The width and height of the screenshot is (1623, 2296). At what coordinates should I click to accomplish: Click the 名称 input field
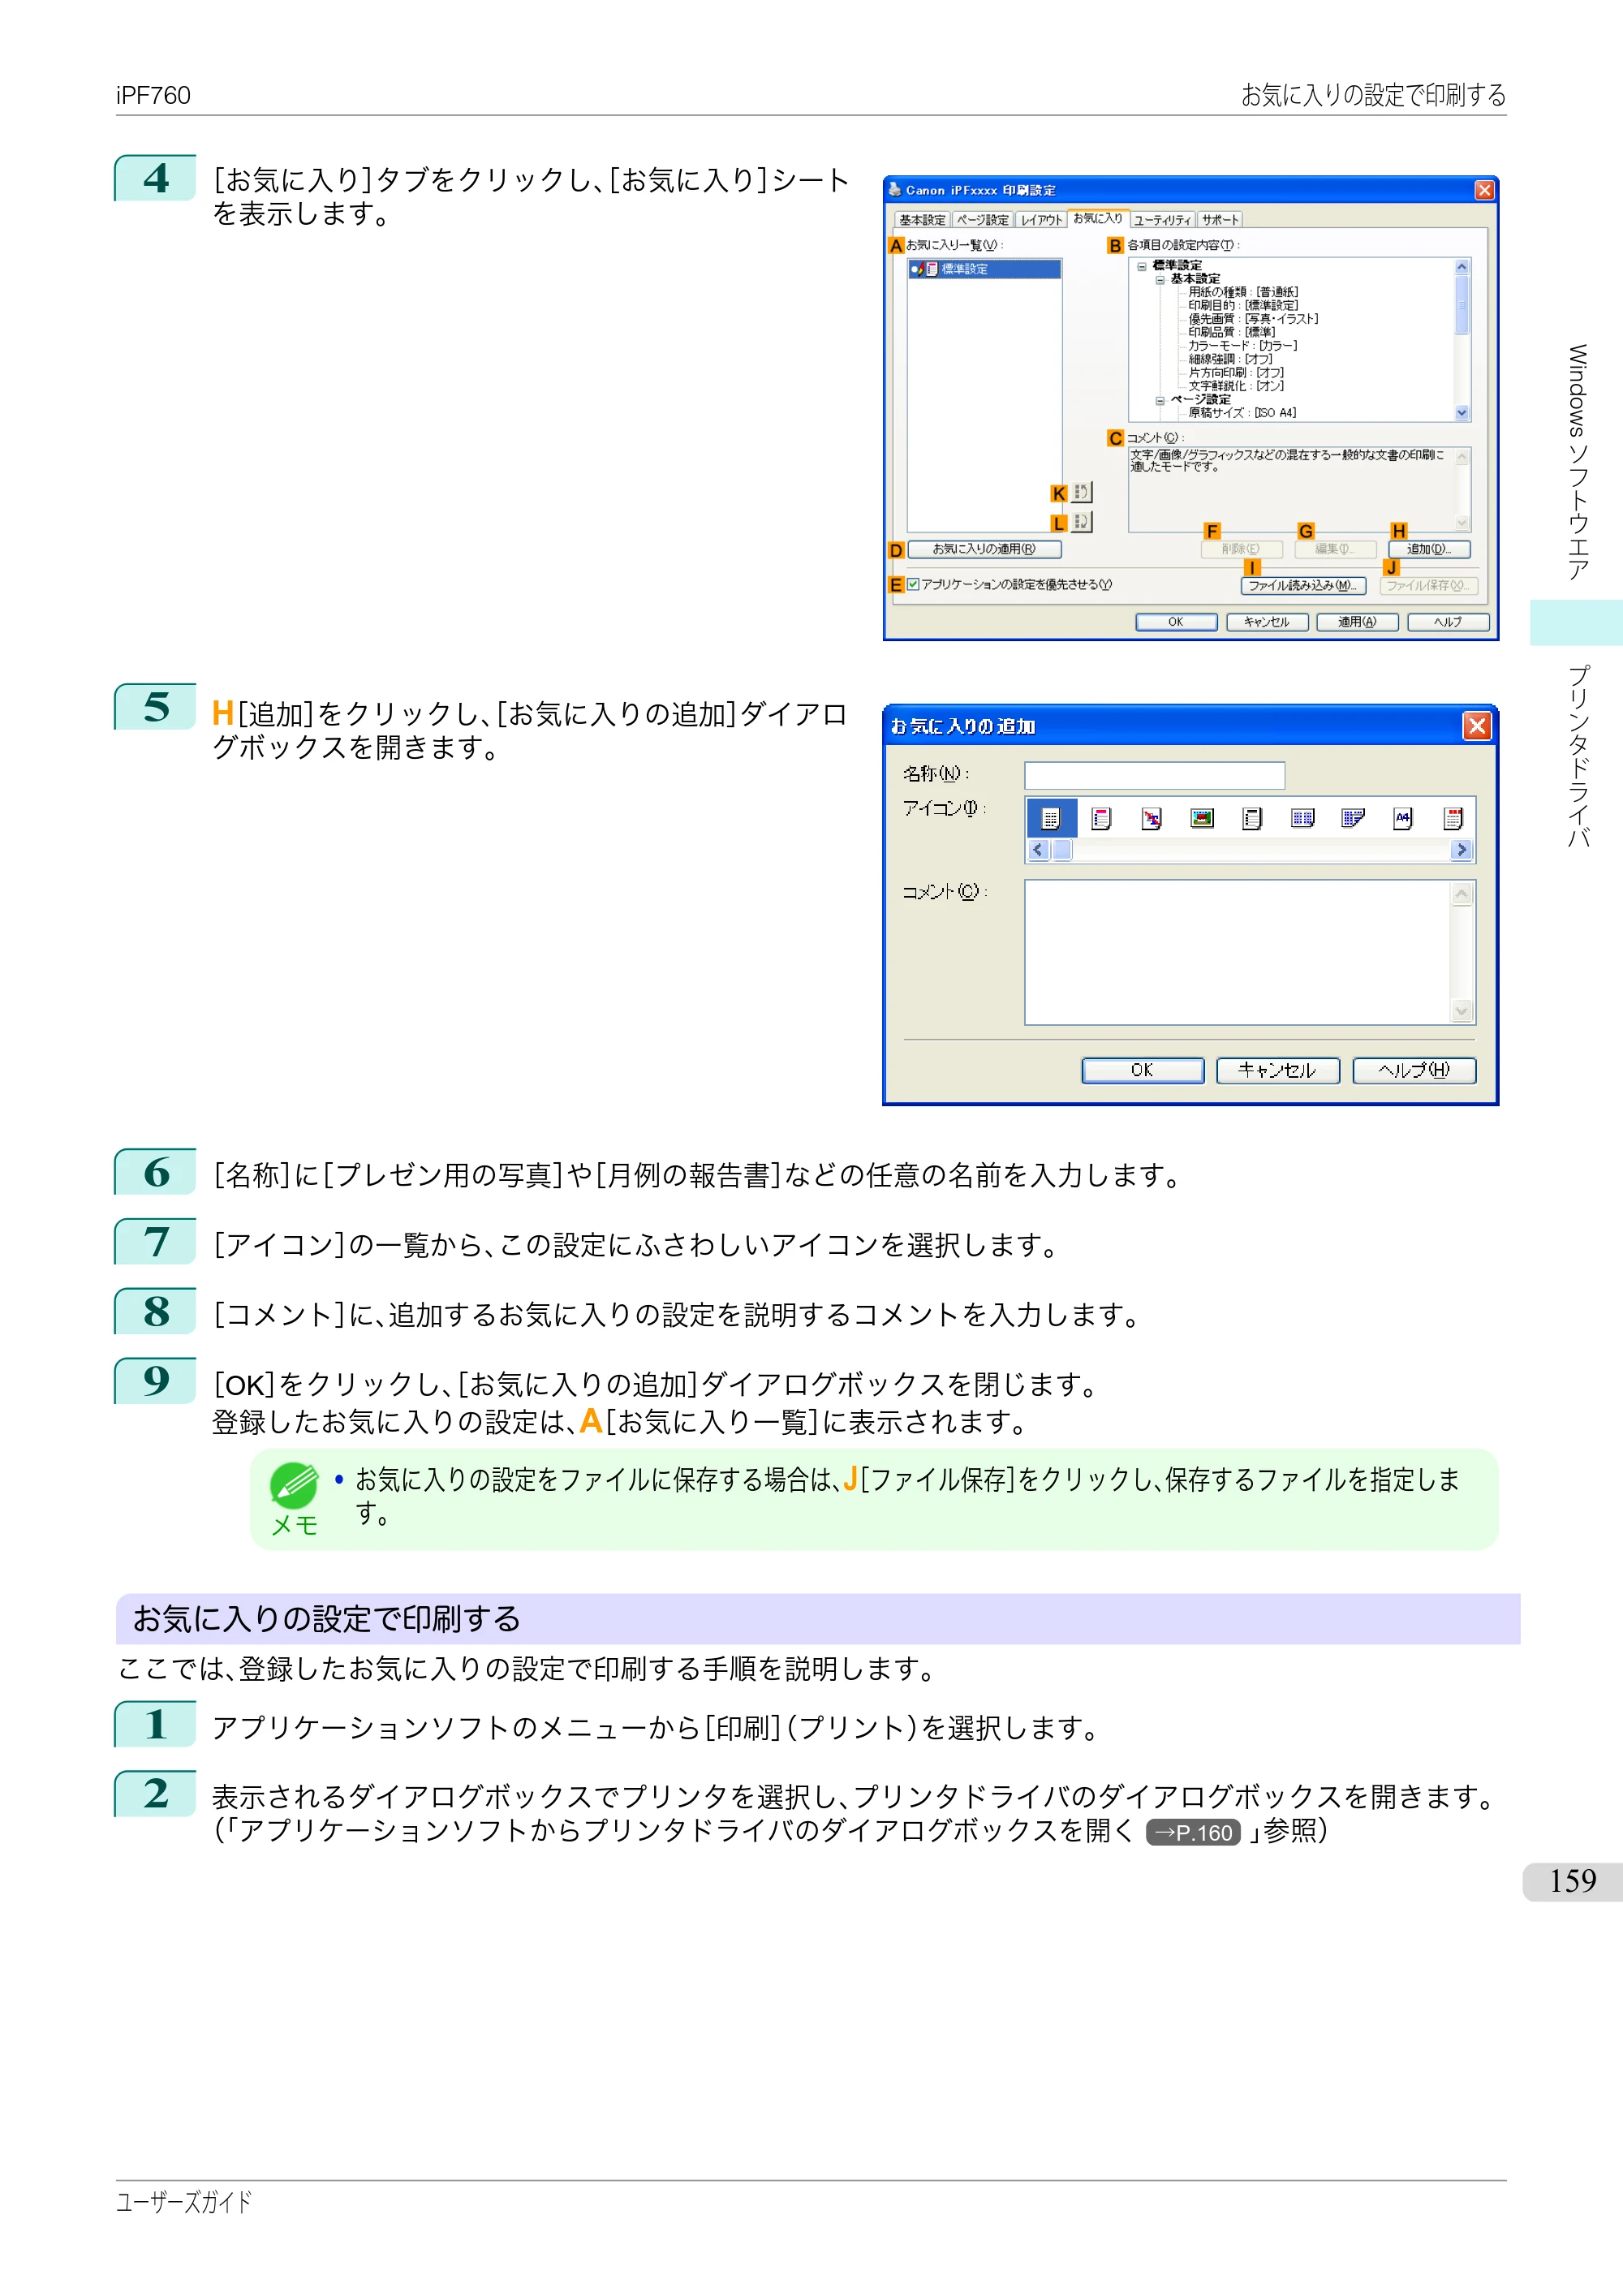tap(1154, 775)
